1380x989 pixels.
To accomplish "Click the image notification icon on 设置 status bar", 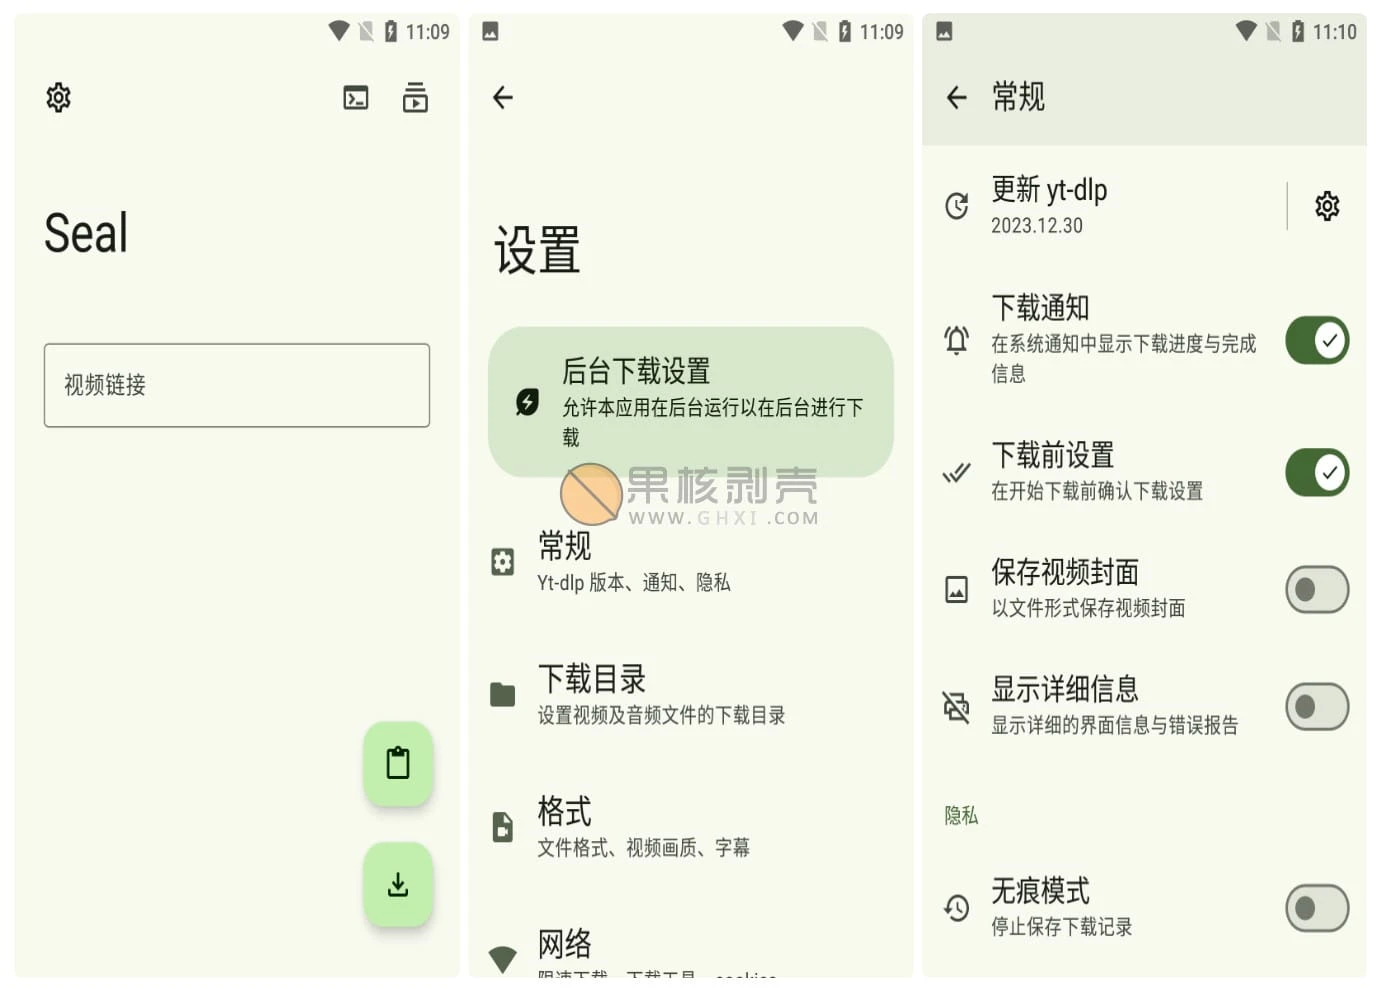I will tap(490, 32).
